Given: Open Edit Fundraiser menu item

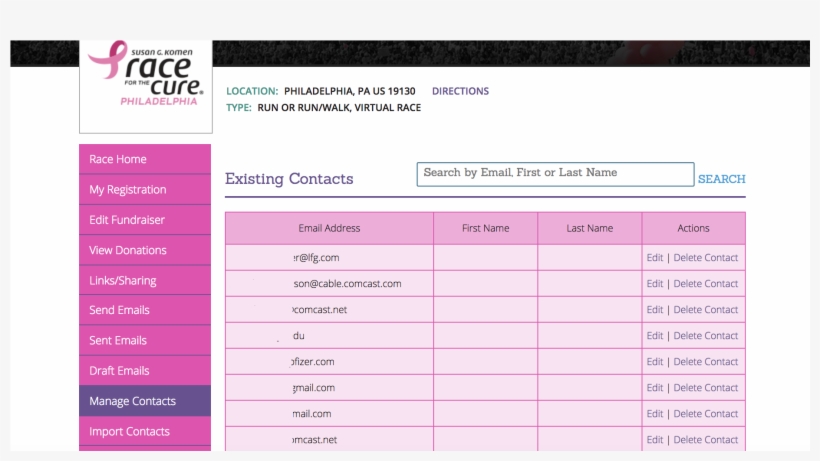Looking at the screenshot, I should [145, 220].
